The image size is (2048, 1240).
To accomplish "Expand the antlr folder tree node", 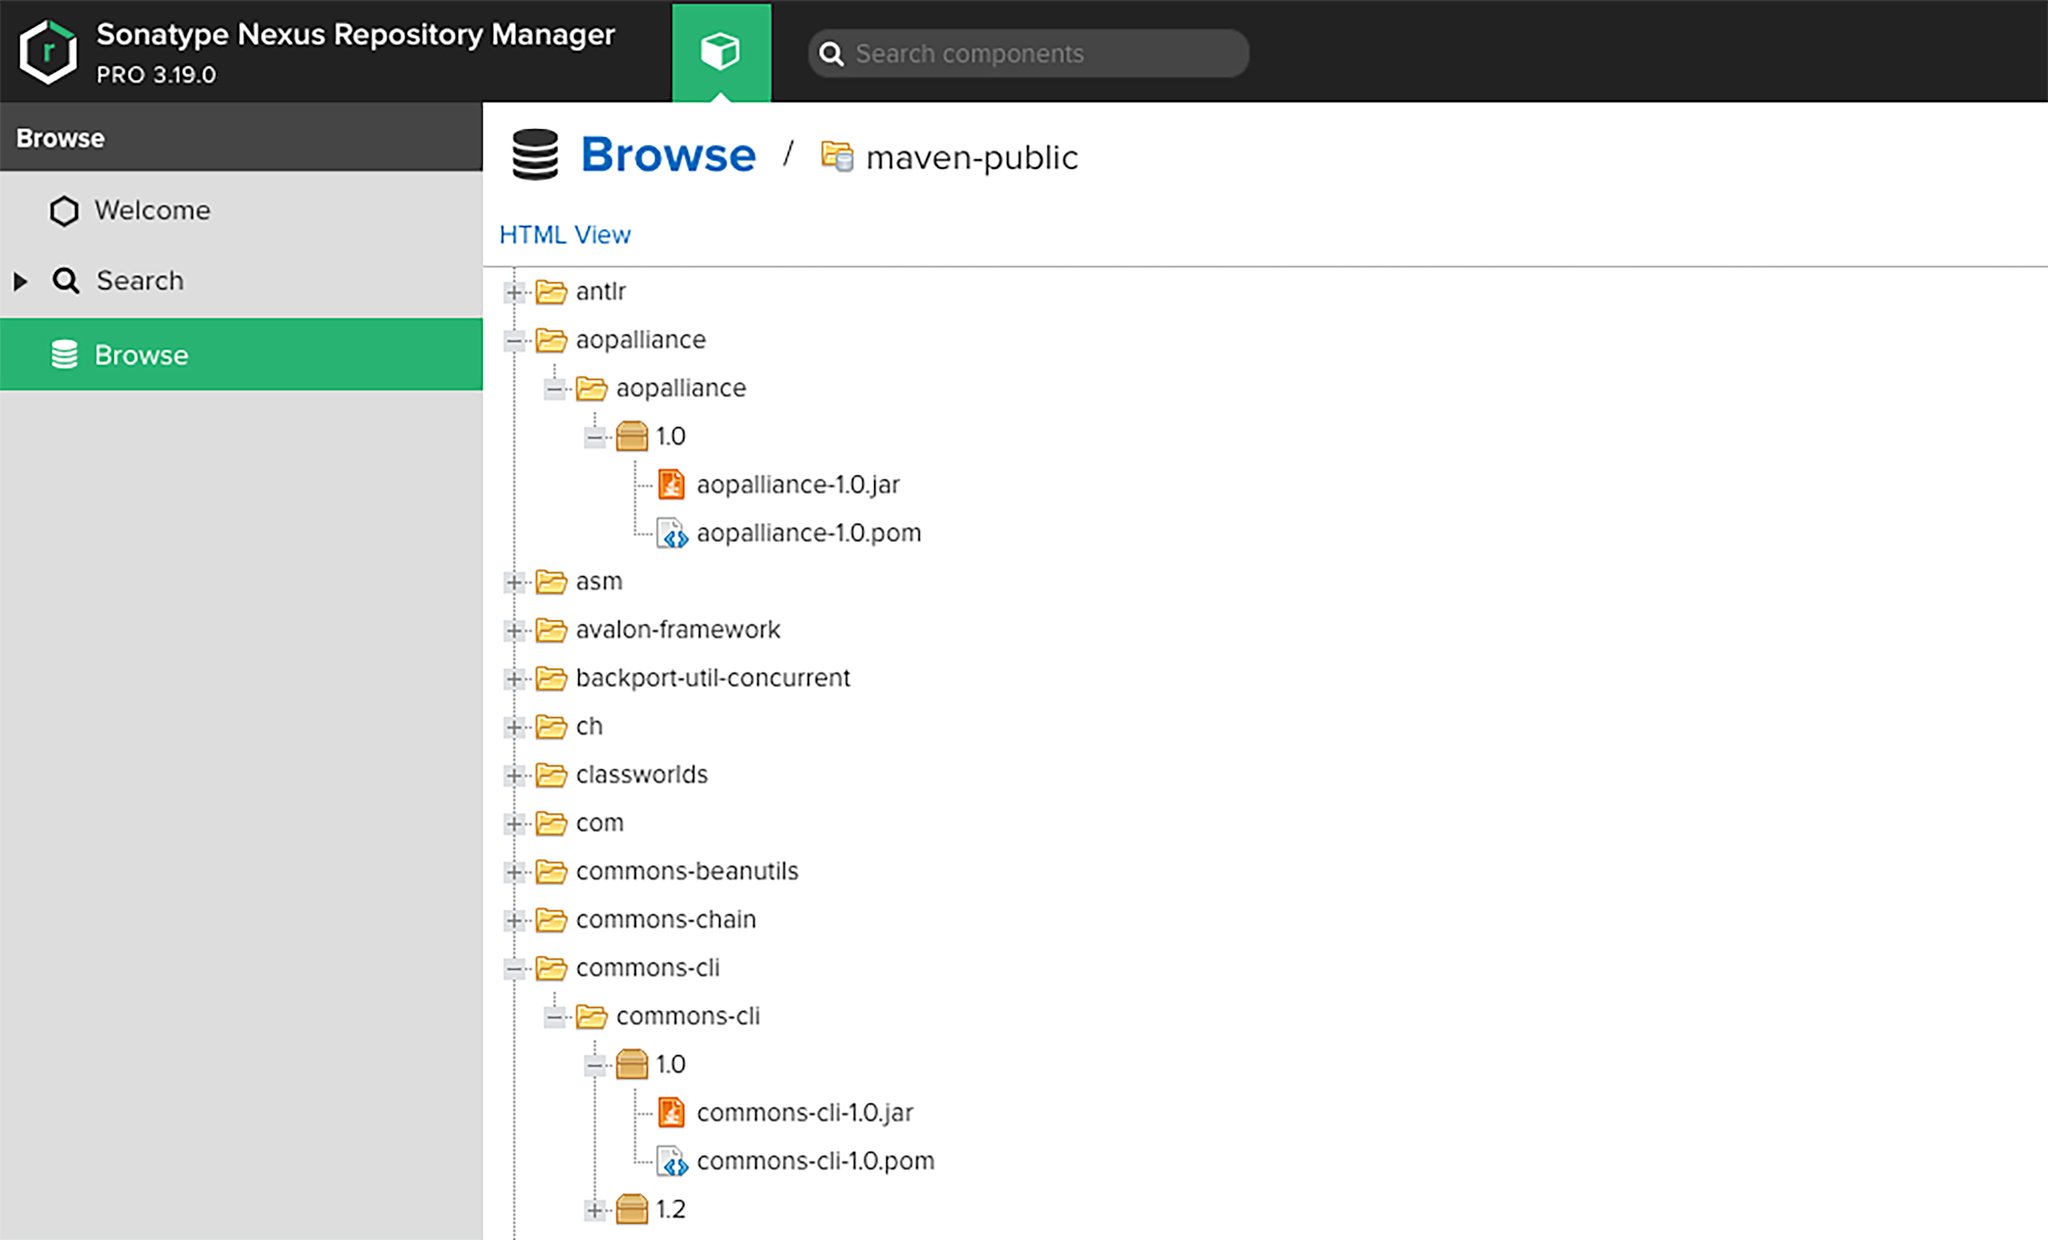I will (515, 290).
